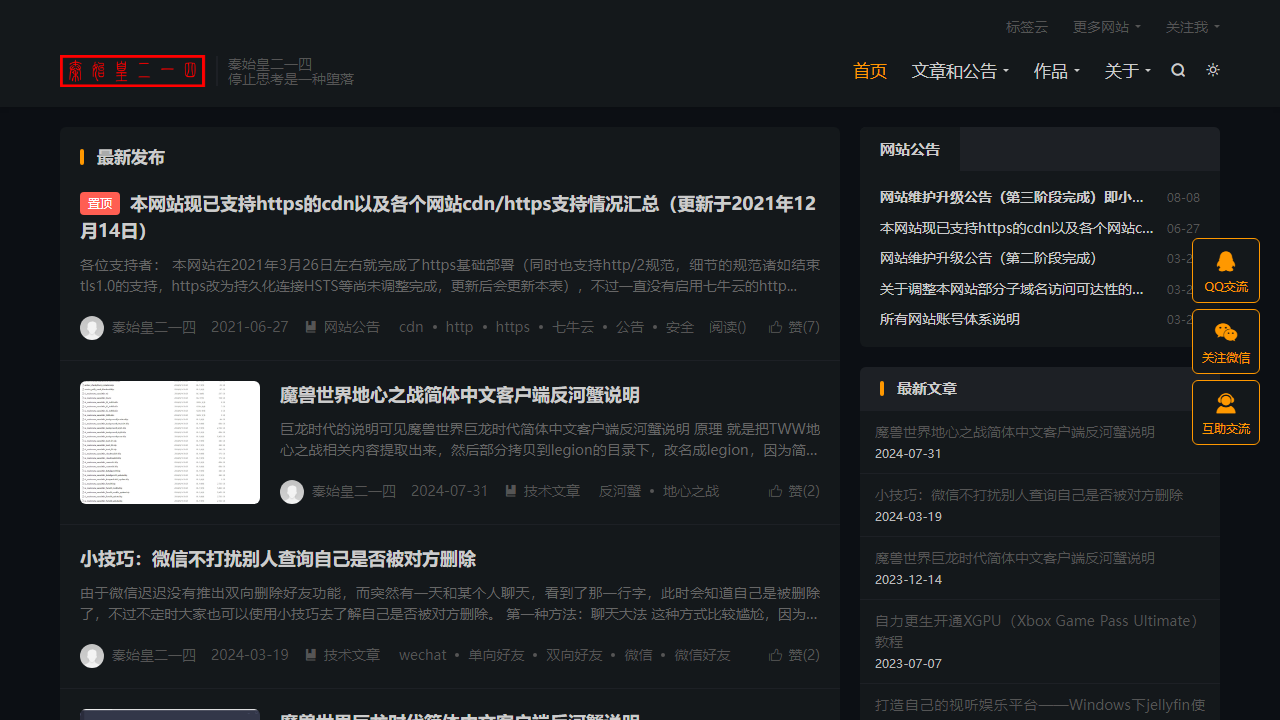Open notice 所有网站账号体系说明
1280x720 pixels.
[x=950, y=319]
